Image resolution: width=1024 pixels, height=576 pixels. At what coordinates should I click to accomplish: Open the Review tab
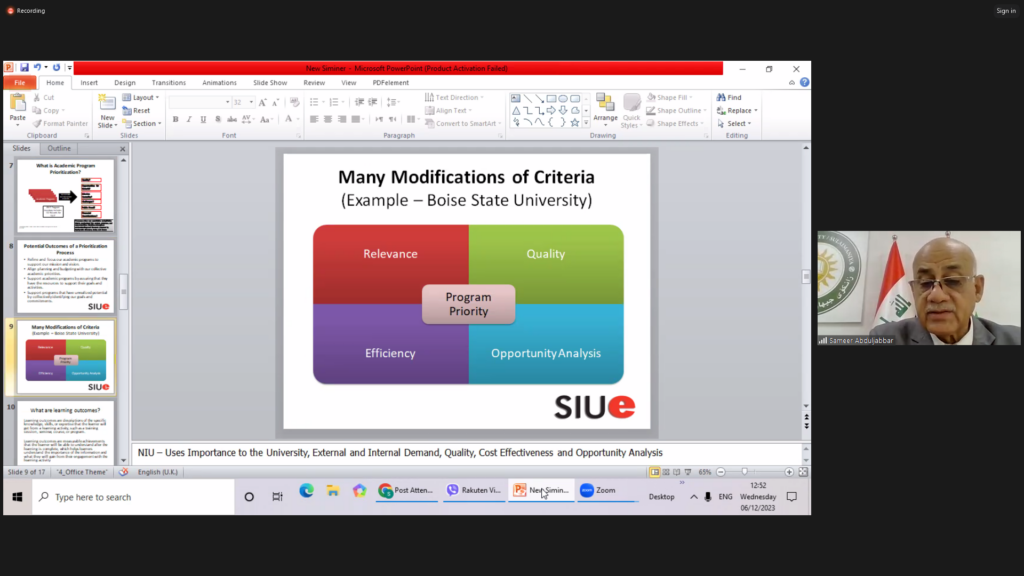coord(314,83)
